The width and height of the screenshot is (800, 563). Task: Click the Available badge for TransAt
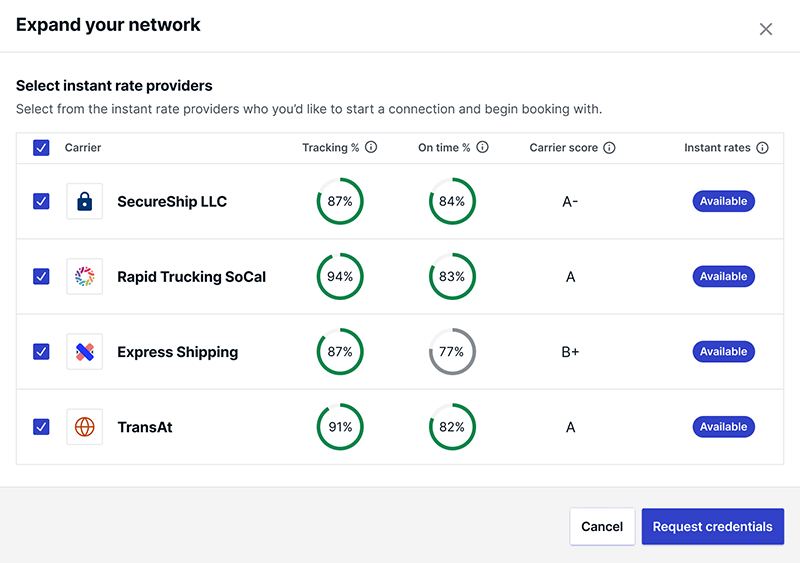click(723, 427)
